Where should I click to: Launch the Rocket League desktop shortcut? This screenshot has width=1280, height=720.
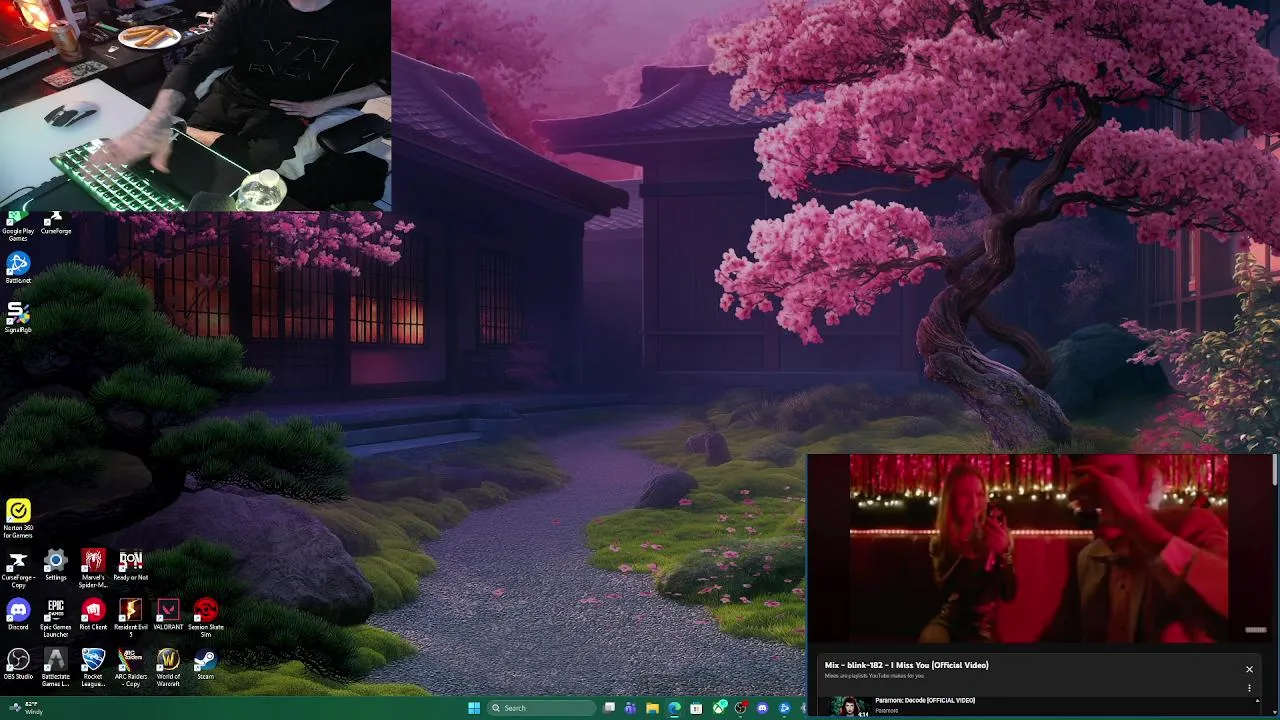pos(93,668)
